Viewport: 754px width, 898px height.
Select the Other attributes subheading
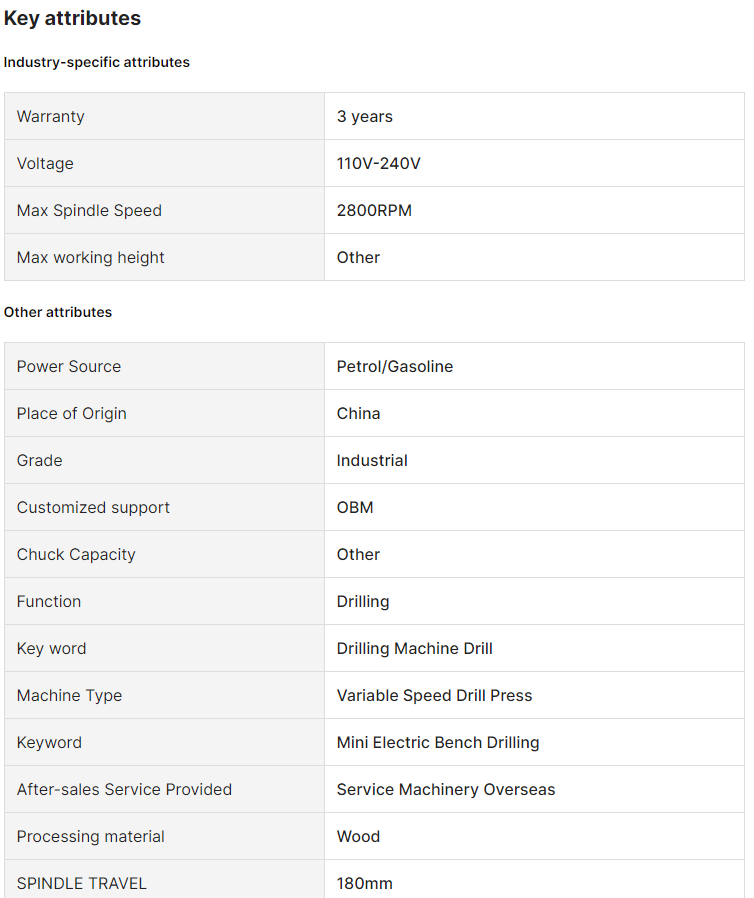(x=58, y=312)
